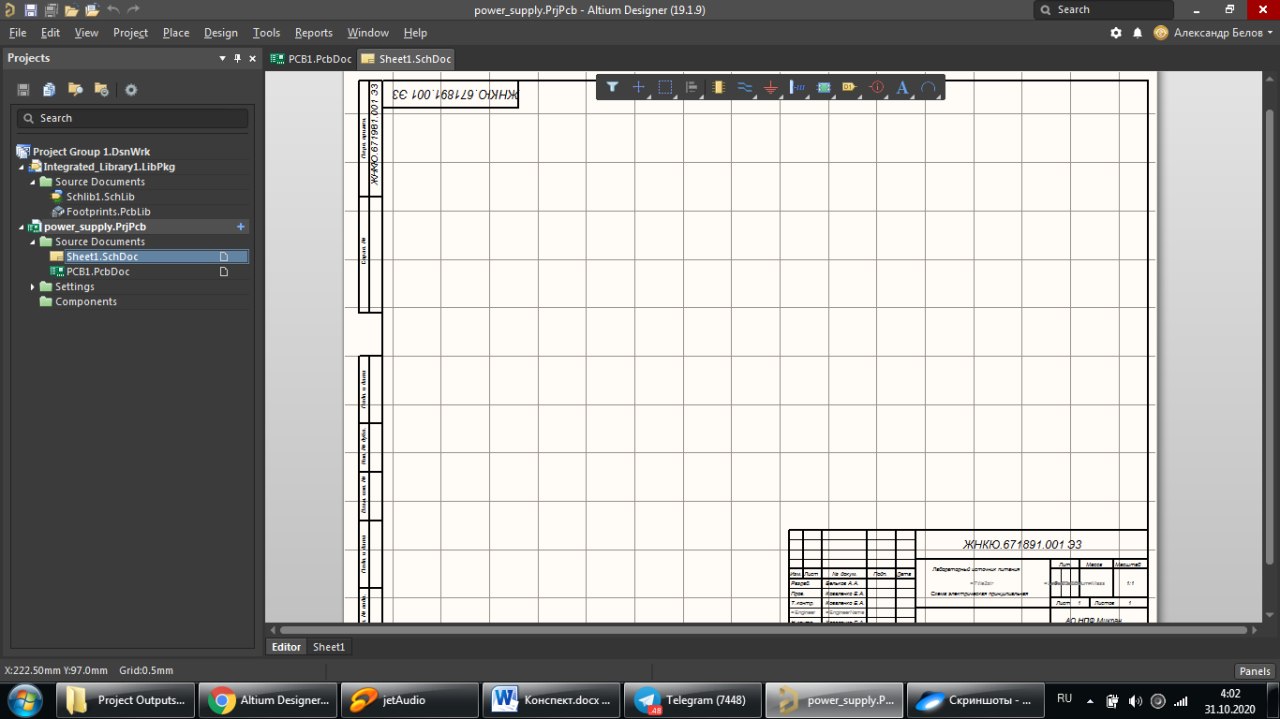This screenshot has height=719, width=1280.
Task: Select the place arc drawing tool
Action: [928, 87]
